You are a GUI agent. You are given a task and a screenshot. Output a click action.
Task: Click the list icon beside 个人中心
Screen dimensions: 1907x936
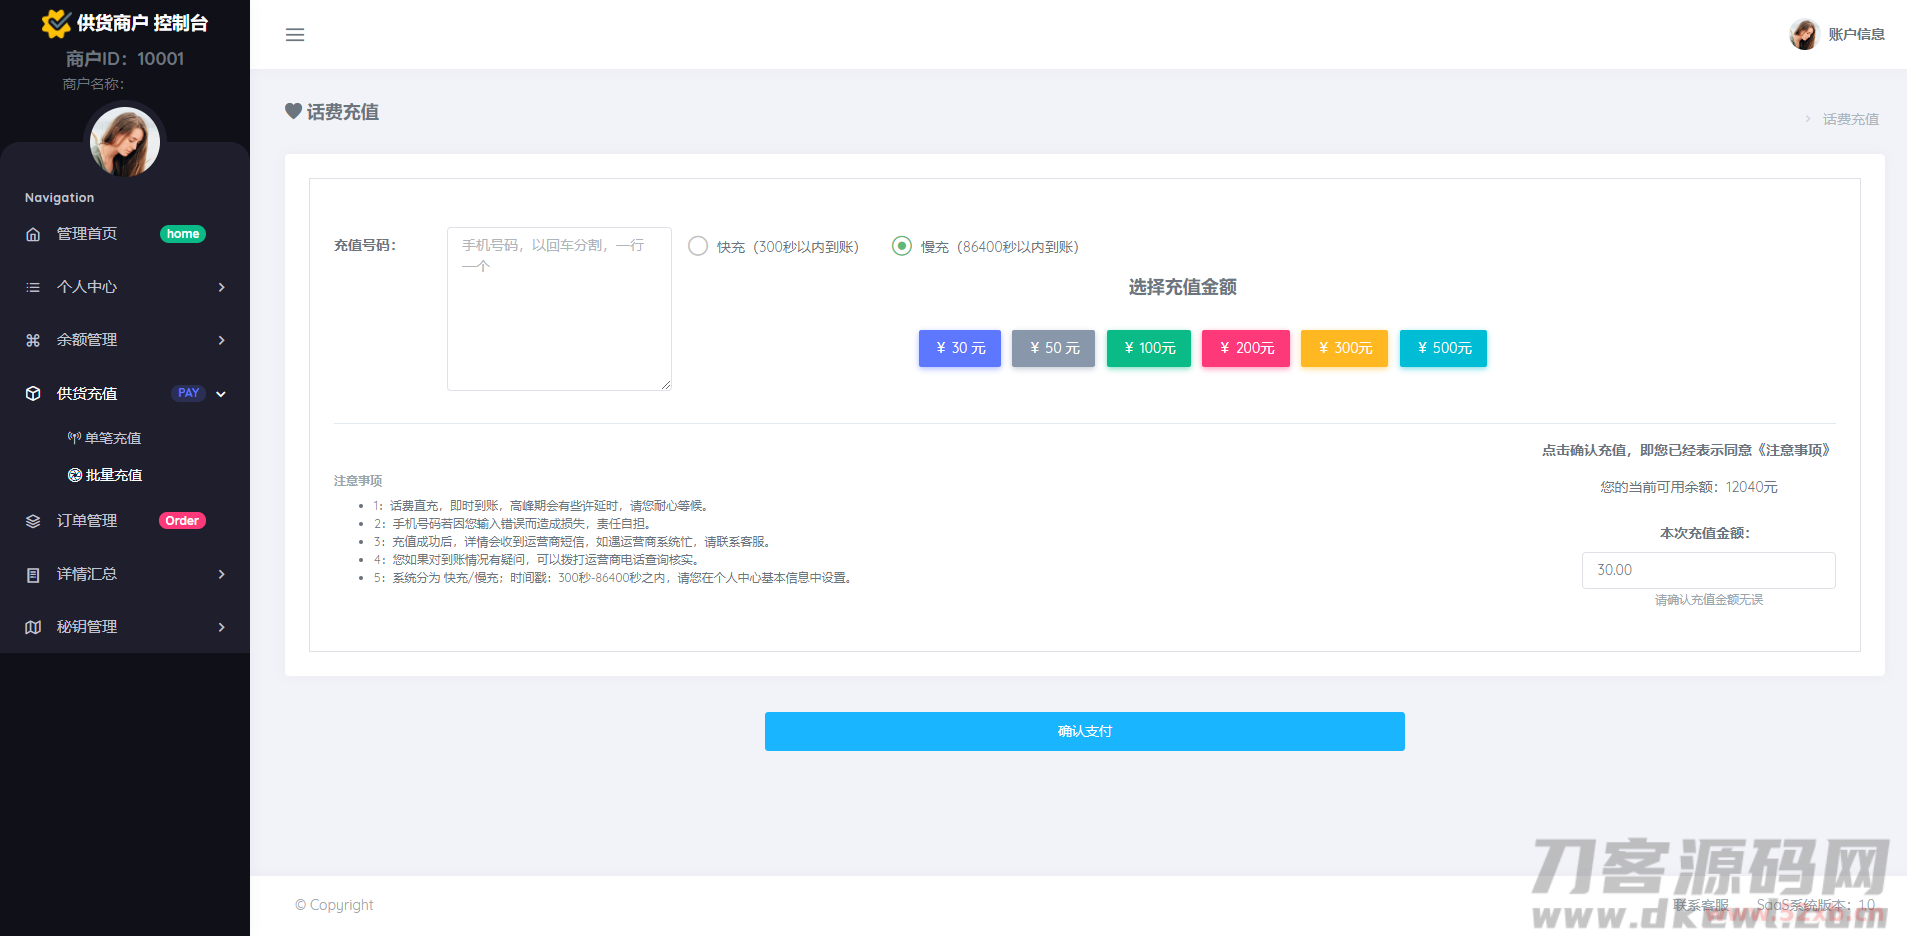click(x=33, y=287)
